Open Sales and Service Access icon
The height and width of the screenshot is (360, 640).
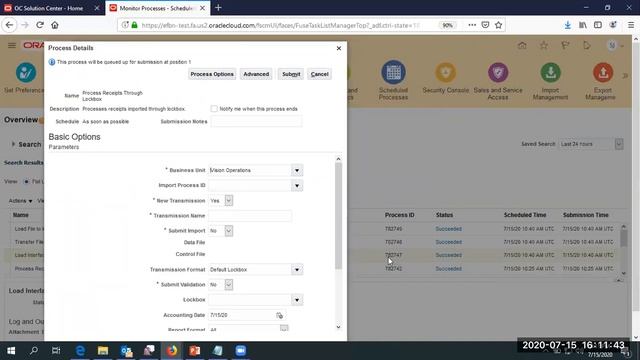pos(498,73)
